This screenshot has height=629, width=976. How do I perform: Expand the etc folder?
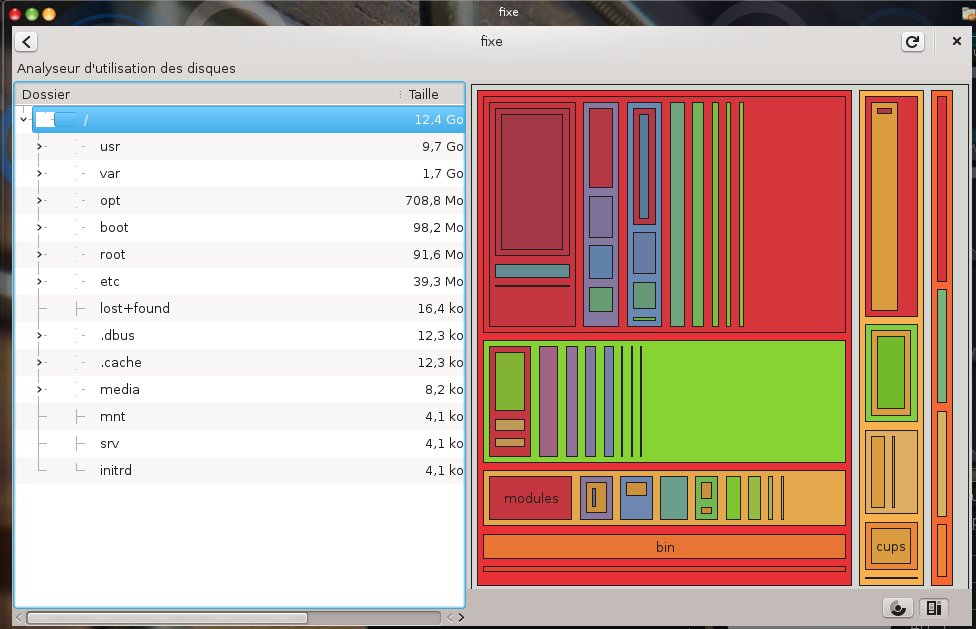40,281
